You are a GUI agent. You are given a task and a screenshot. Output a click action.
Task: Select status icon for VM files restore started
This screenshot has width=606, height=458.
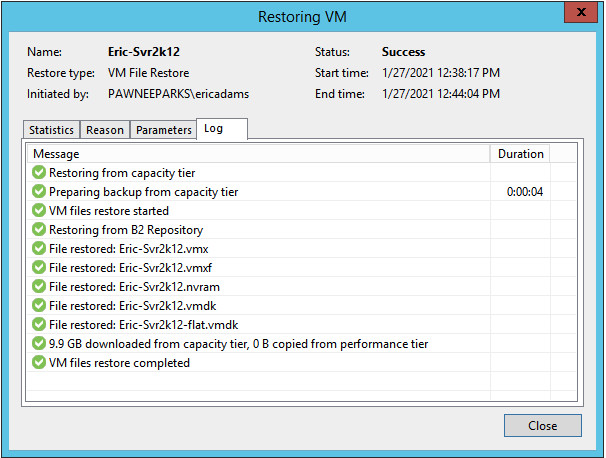[39, 210]
